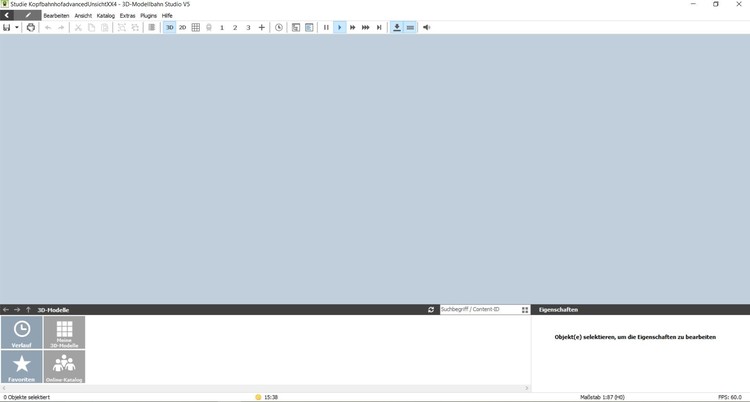Click the FPS: 60.0 status text
750x402 pixels.
(730, 397)
